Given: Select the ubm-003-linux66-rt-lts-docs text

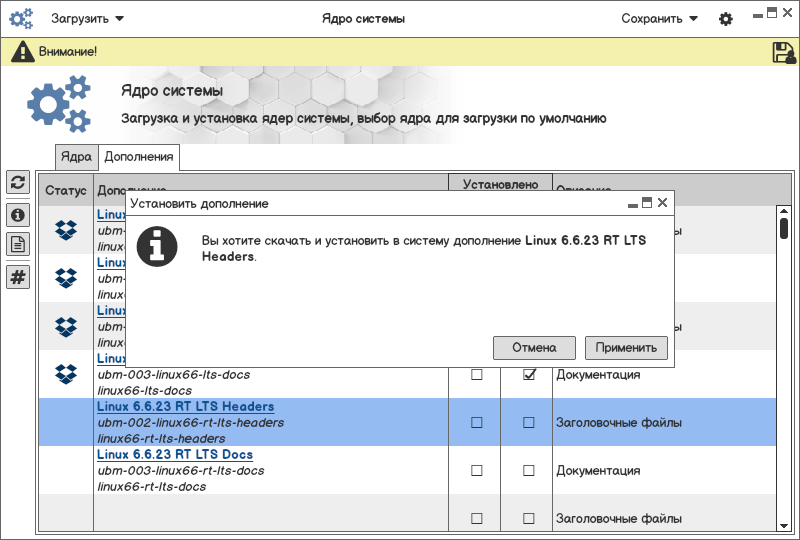Looking at the screenshot, I should (x=181, y=471).
